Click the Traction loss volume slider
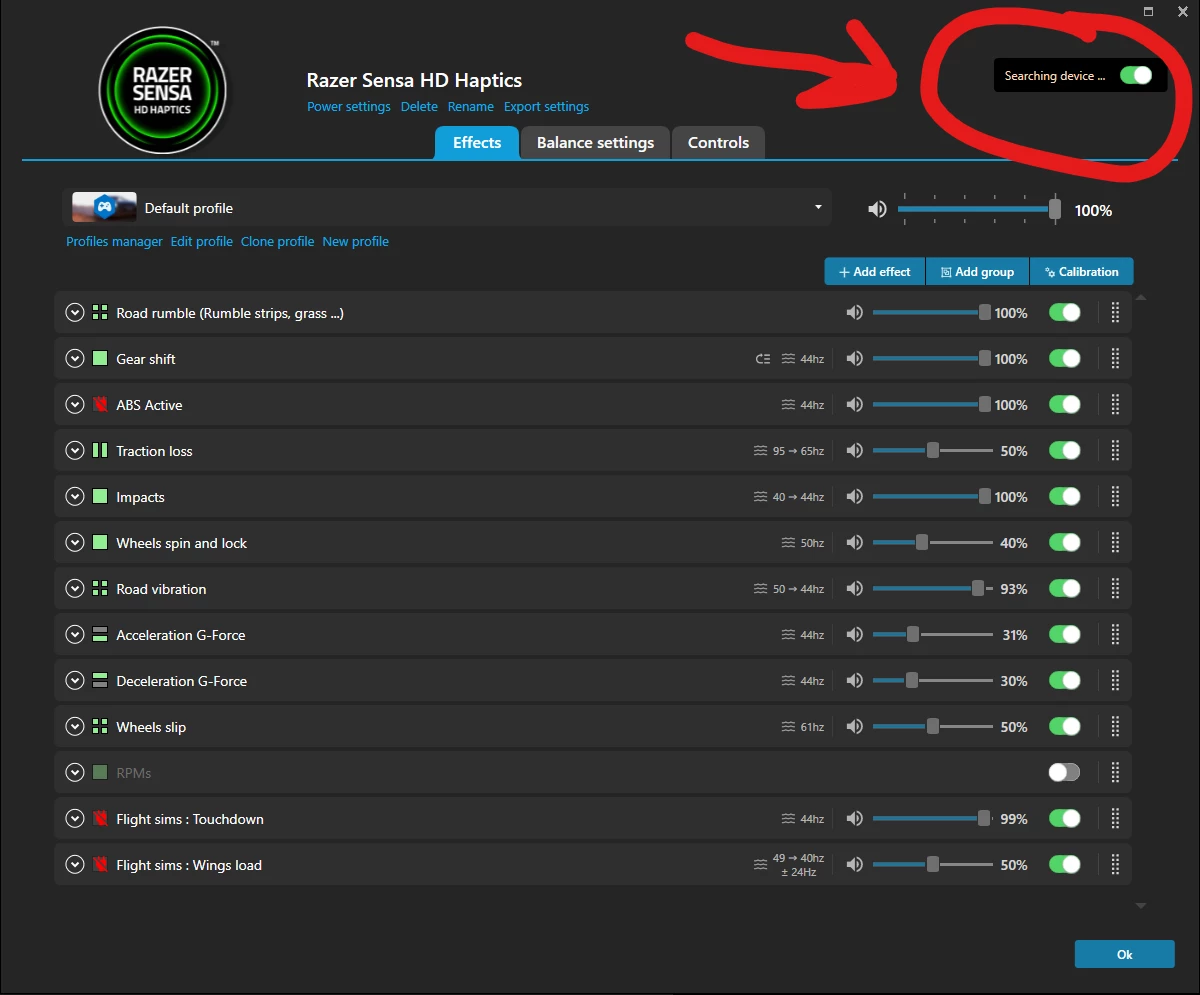The width and height of the screenshot is (1200, 995). [x=933, y=451]
